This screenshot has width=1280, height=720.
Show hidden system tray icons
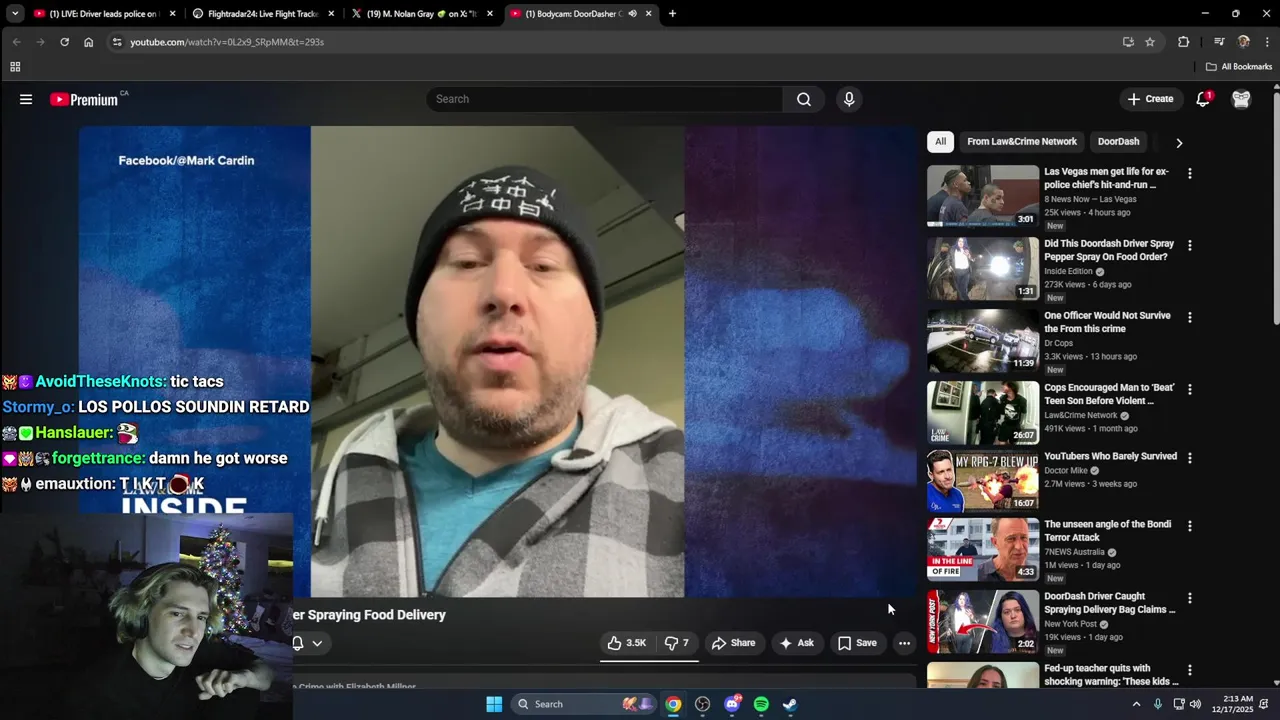click(x=1136, y=704)
